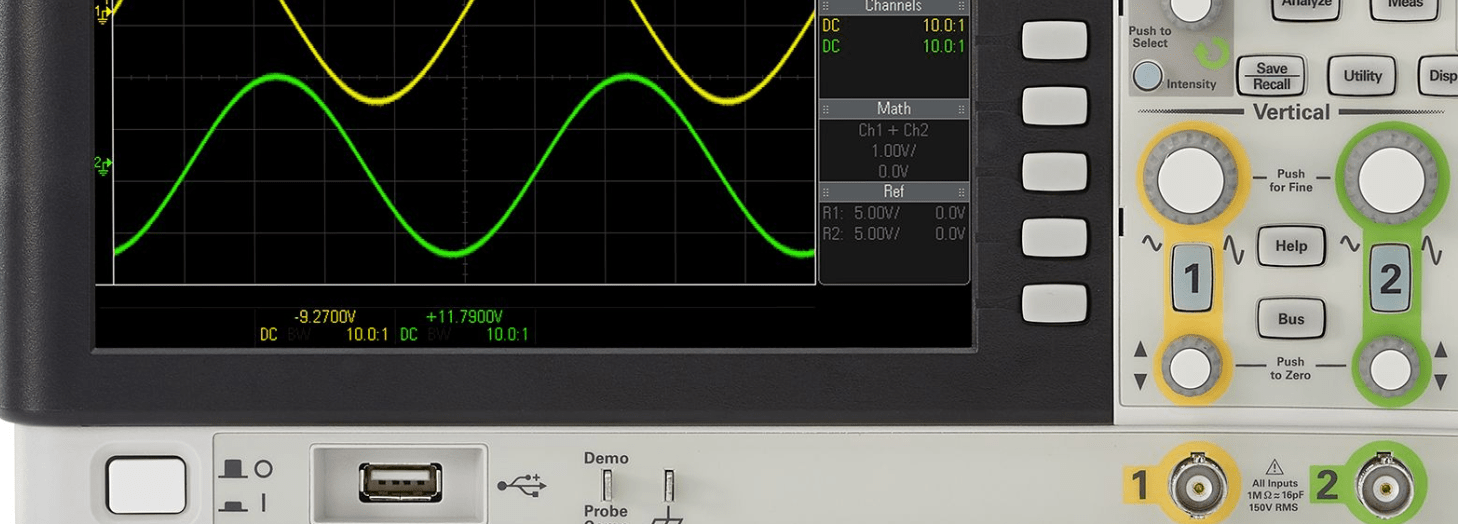Open the Utility menu
The image size is (1458, 524).
coord(1362,76)
